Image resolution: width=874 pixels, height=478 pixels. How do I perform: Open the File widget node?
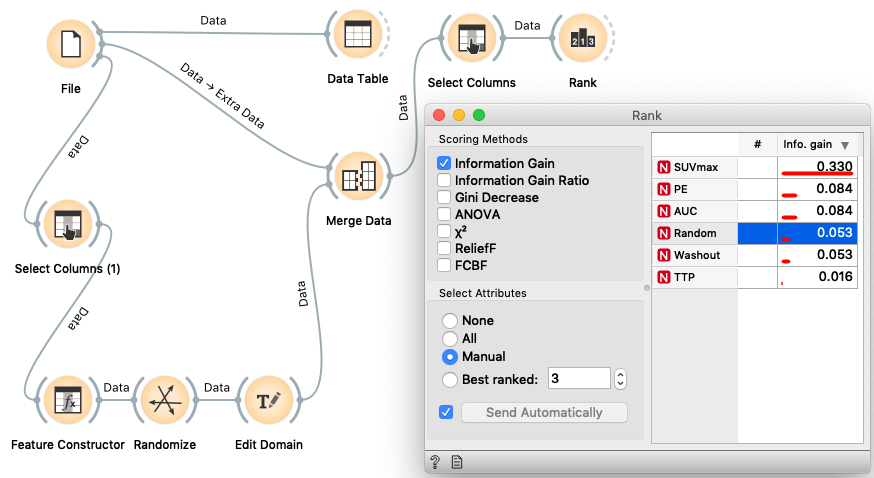click(x=70, y=44)
